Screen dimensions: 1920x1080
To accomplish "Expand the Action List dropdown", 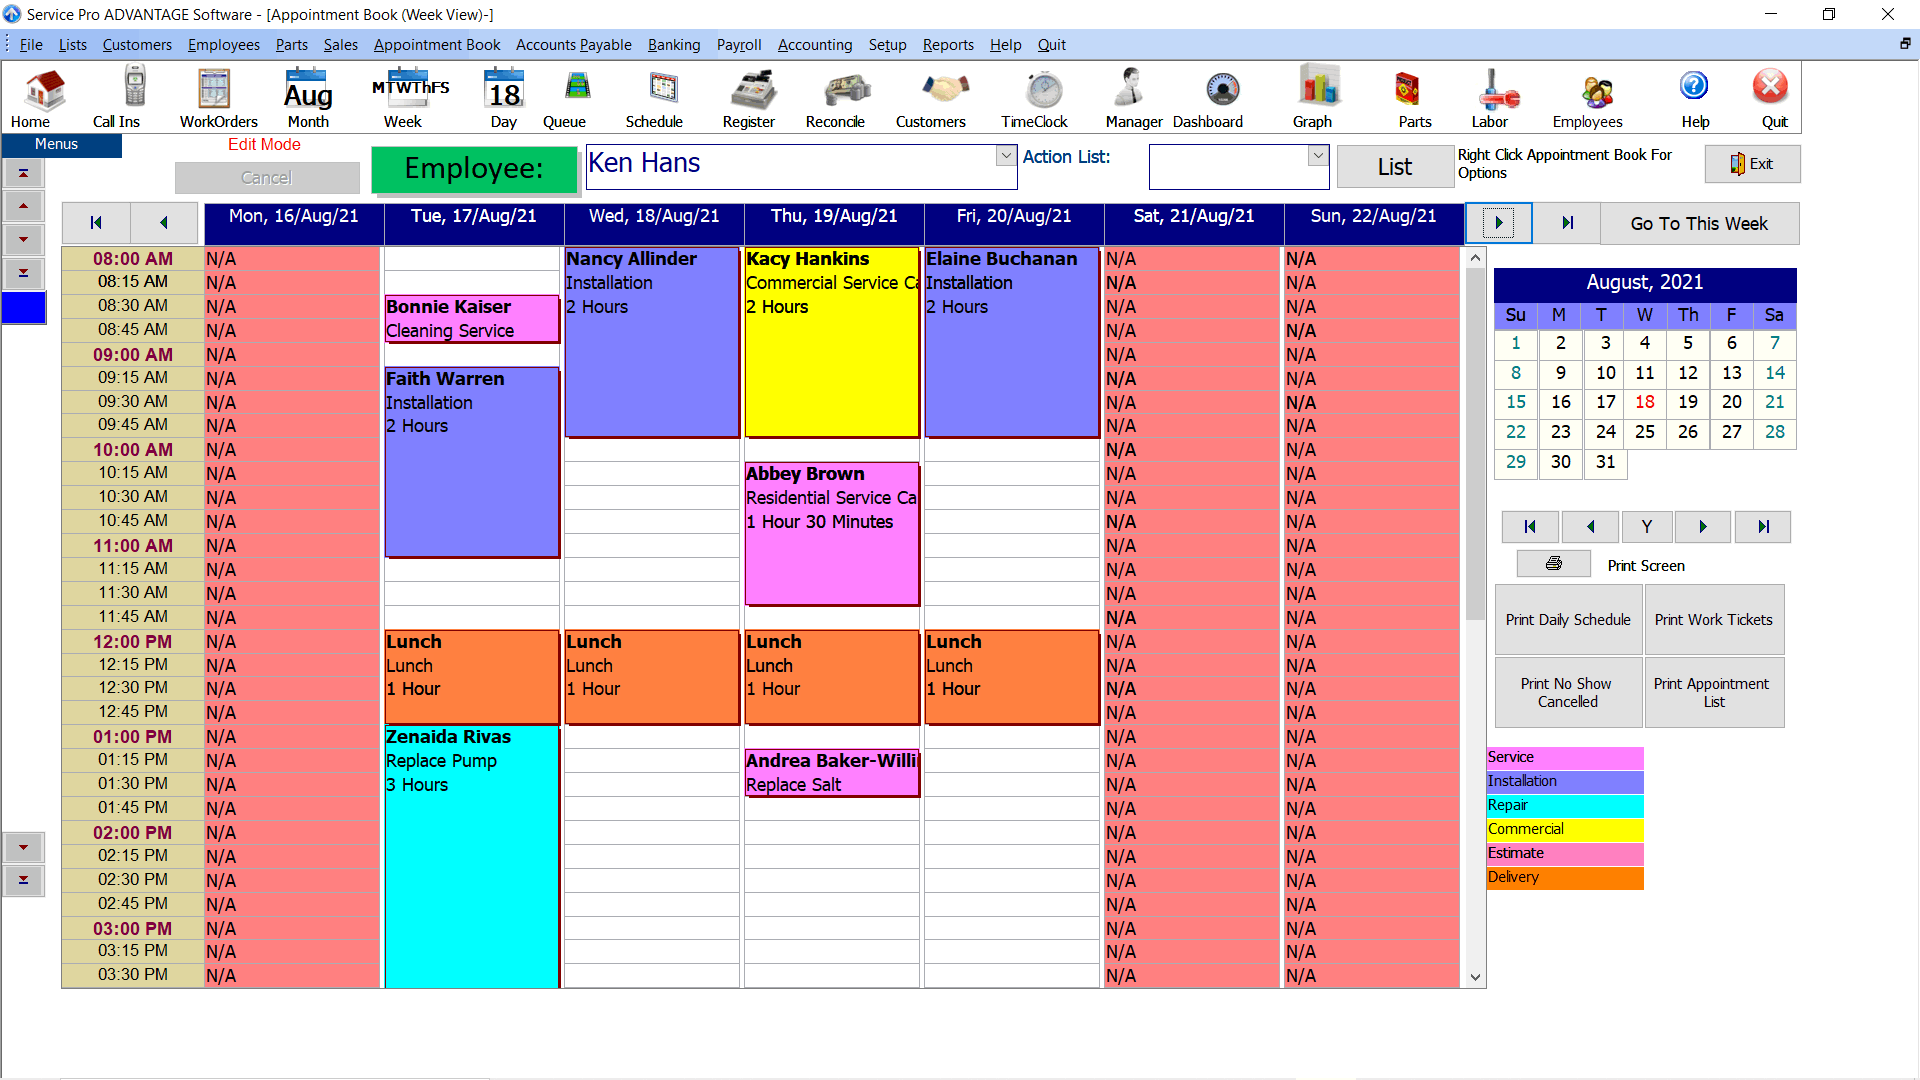I will click(1318, 156).
